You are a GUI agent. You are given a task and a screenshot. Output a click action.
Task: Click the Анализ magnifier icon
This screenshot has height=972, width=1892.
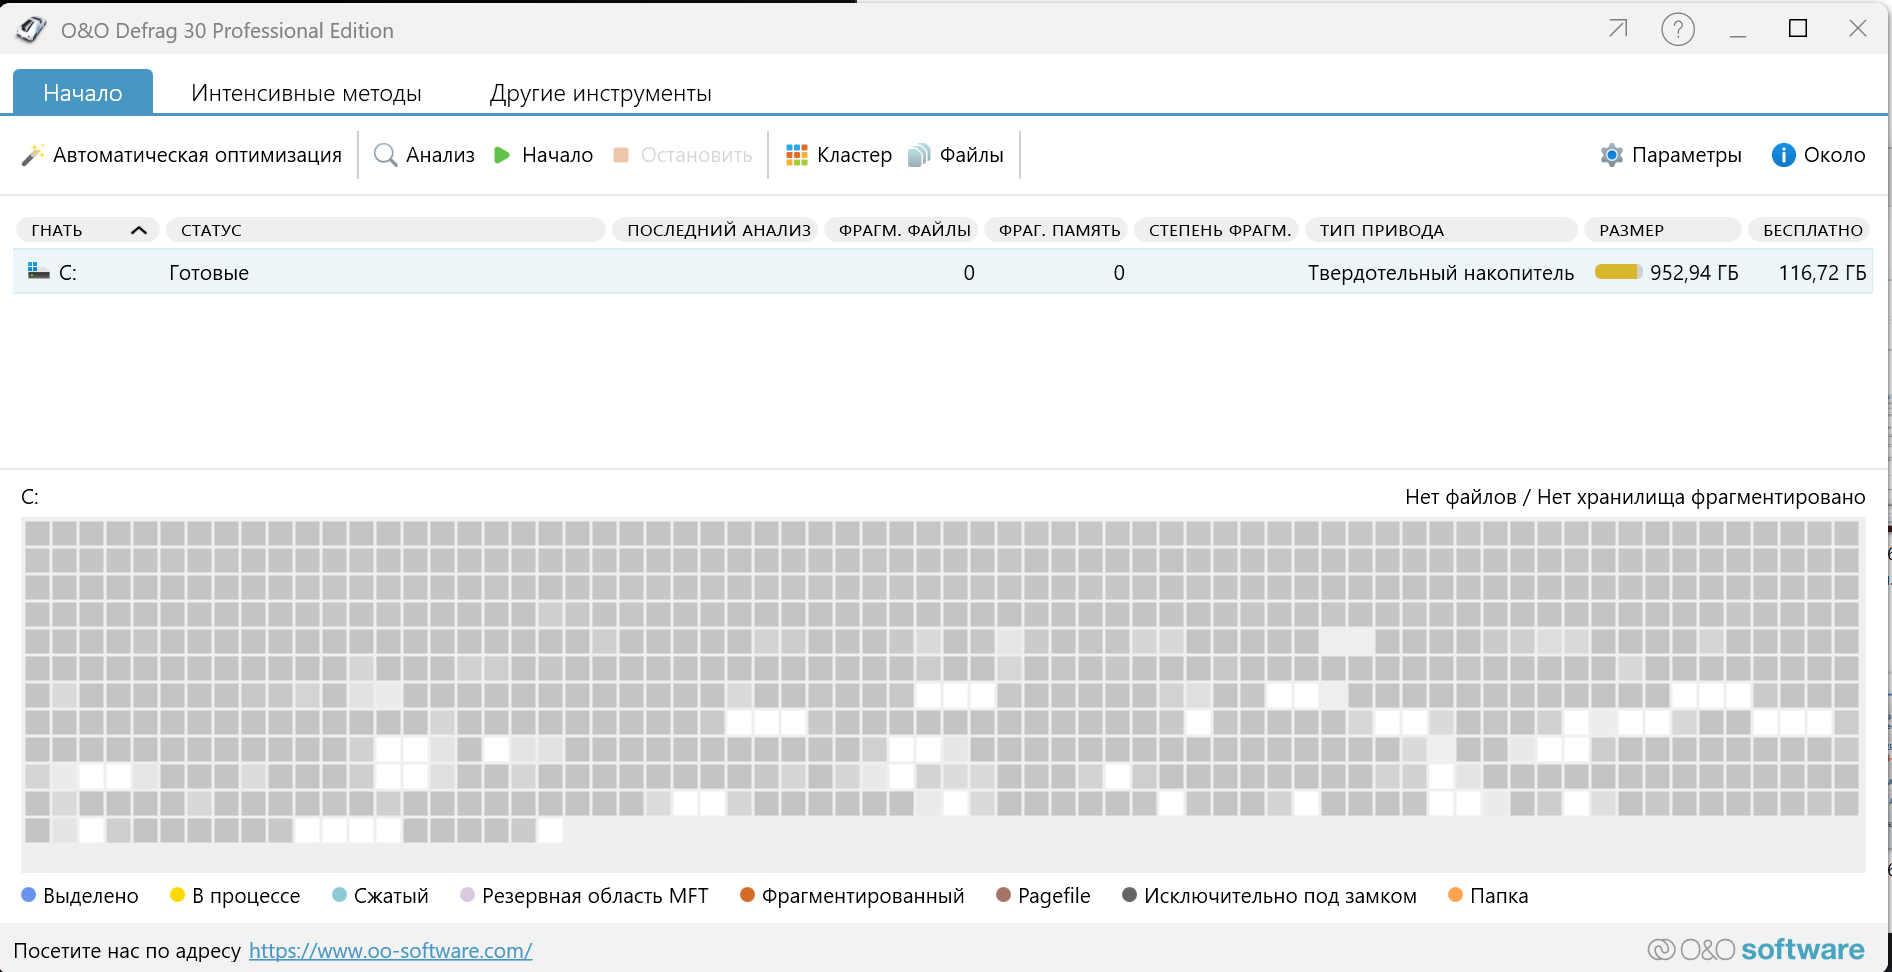click(x=385, y=155)
